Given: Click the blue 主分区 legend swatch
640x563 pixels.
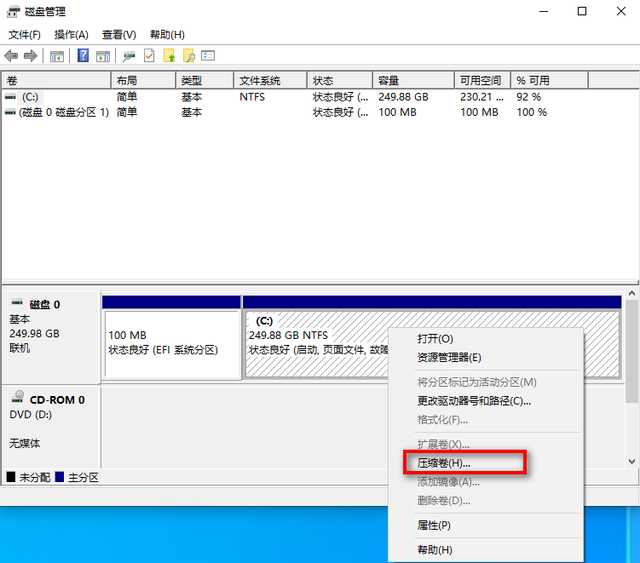Looking at the screenshot, I should [60, 477].
